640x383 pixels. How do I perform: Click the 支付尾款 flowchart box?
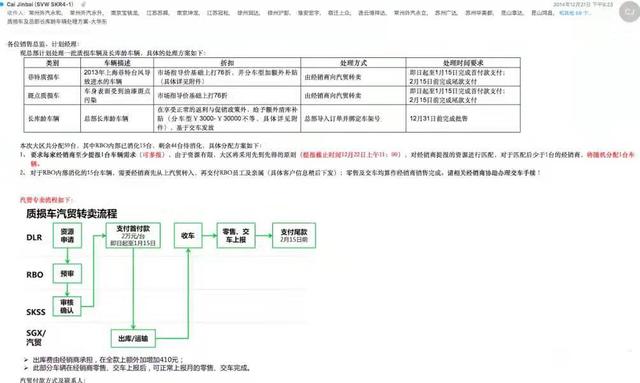294,236
